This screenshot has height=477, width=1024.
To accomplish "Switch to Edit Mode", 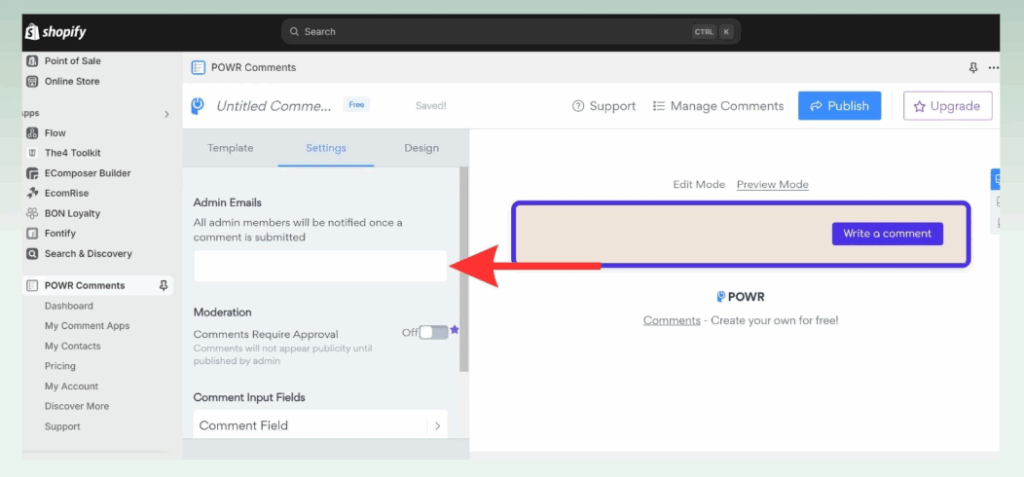I will pos(699,184).
